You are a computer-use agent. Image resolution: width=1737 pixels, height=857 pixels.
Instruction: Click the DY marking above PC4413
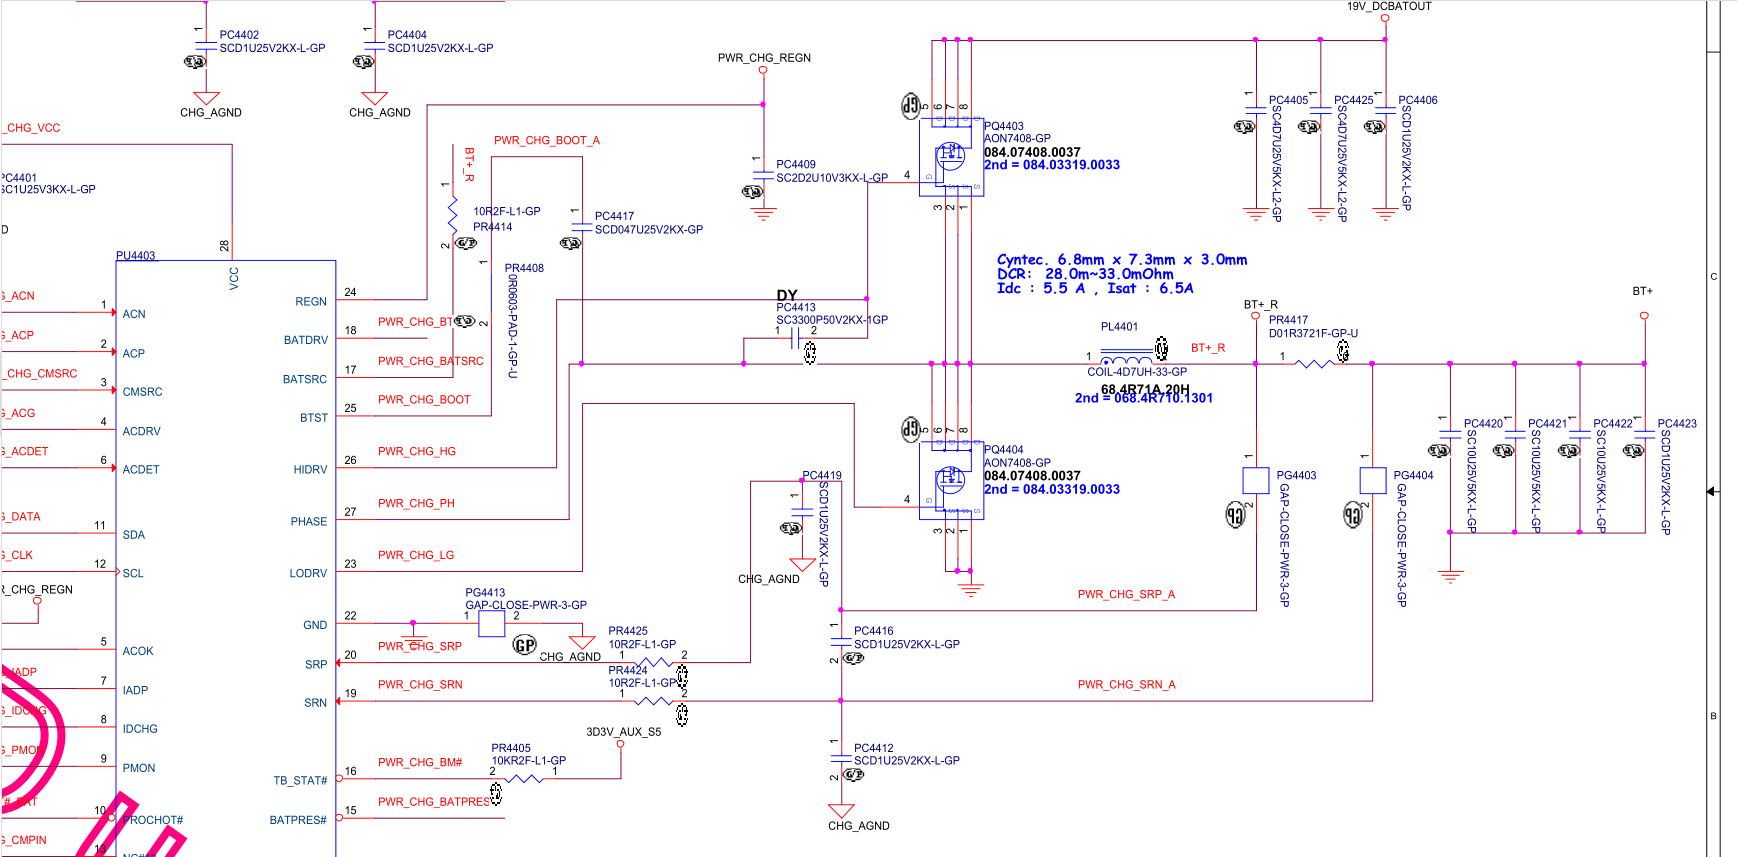(787, 296)
